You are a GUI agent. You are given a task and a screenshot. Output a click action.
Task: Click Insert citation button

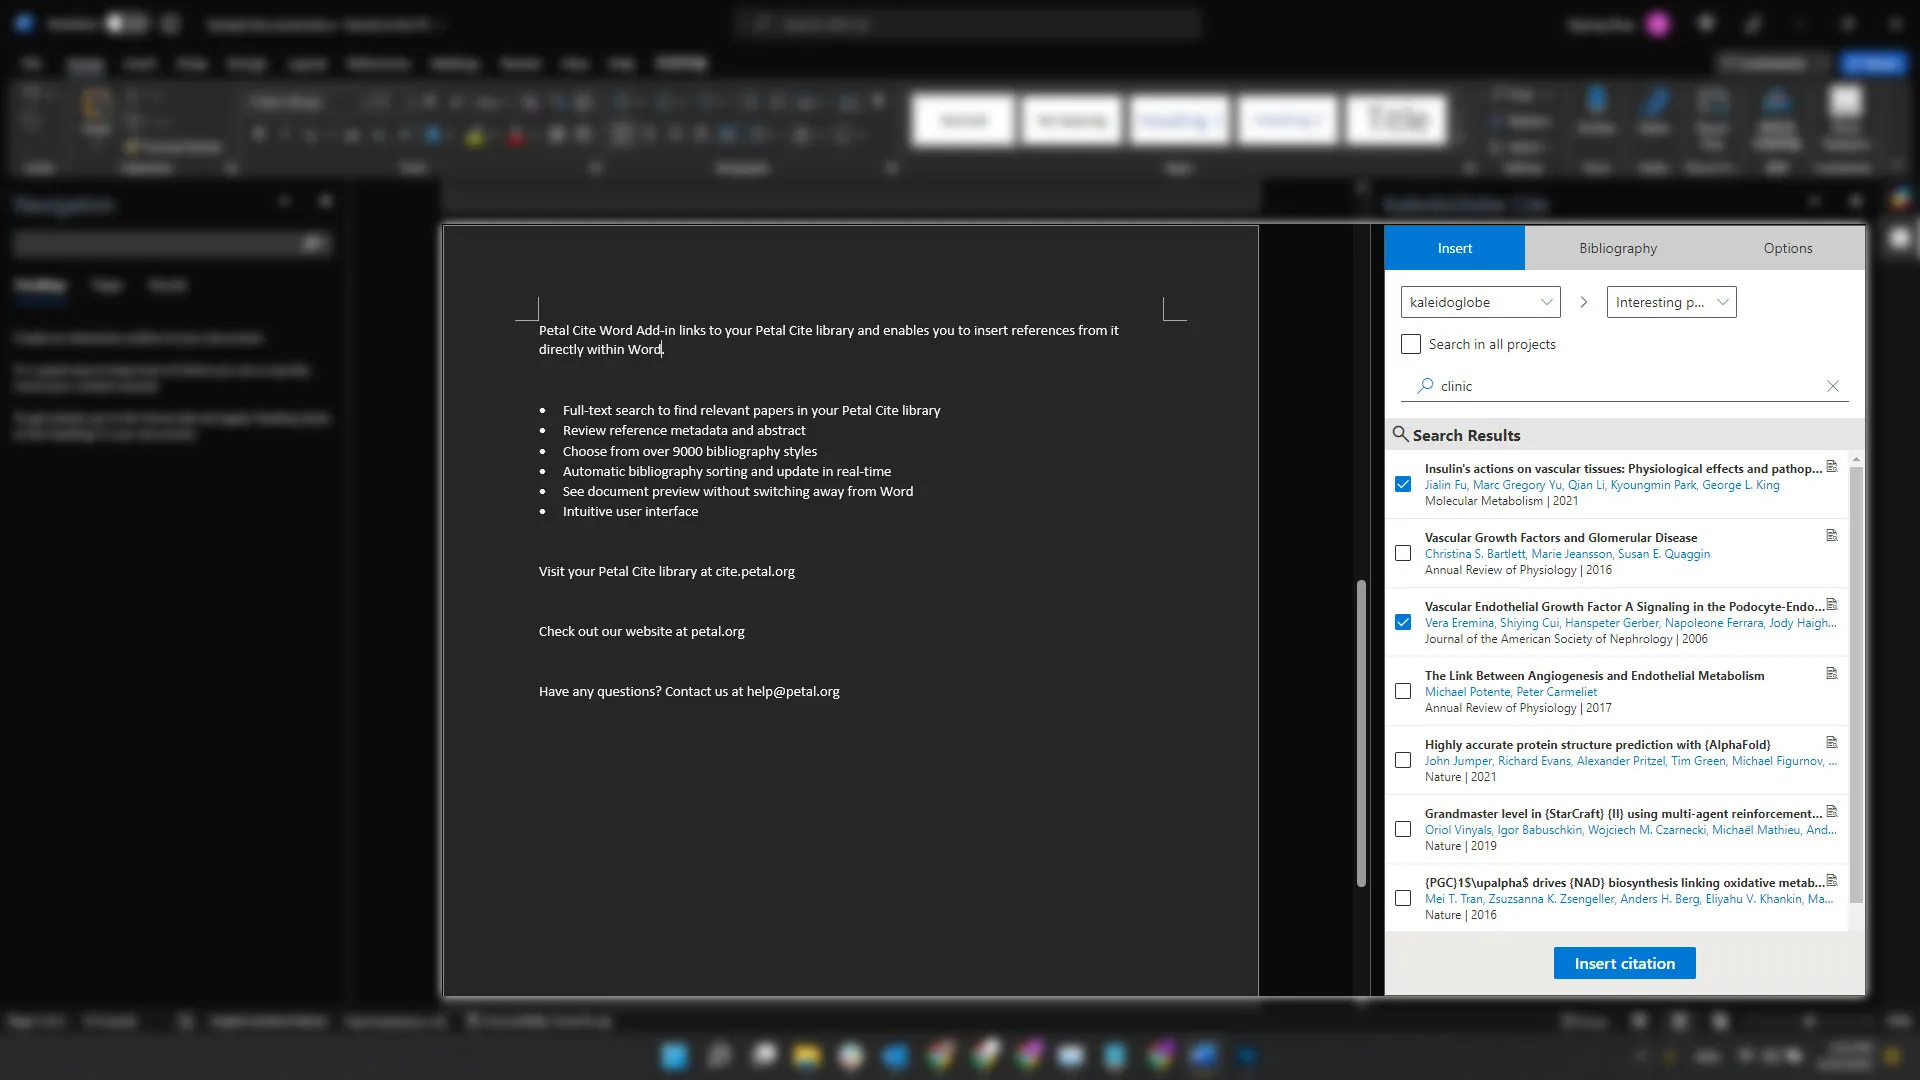coord(1625,961)
